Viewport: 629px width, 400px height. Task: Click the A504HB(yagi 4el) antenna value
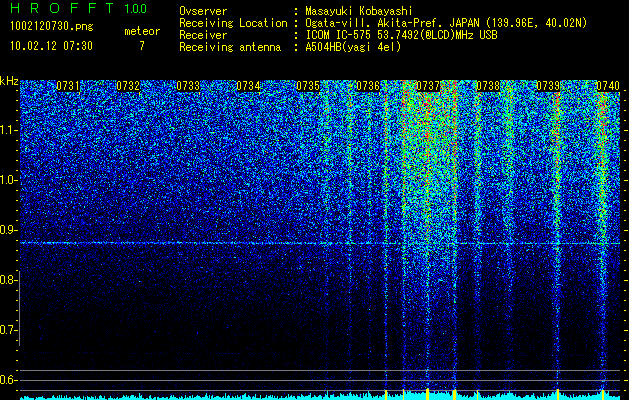pyautogui.click(x=353, y=47)
